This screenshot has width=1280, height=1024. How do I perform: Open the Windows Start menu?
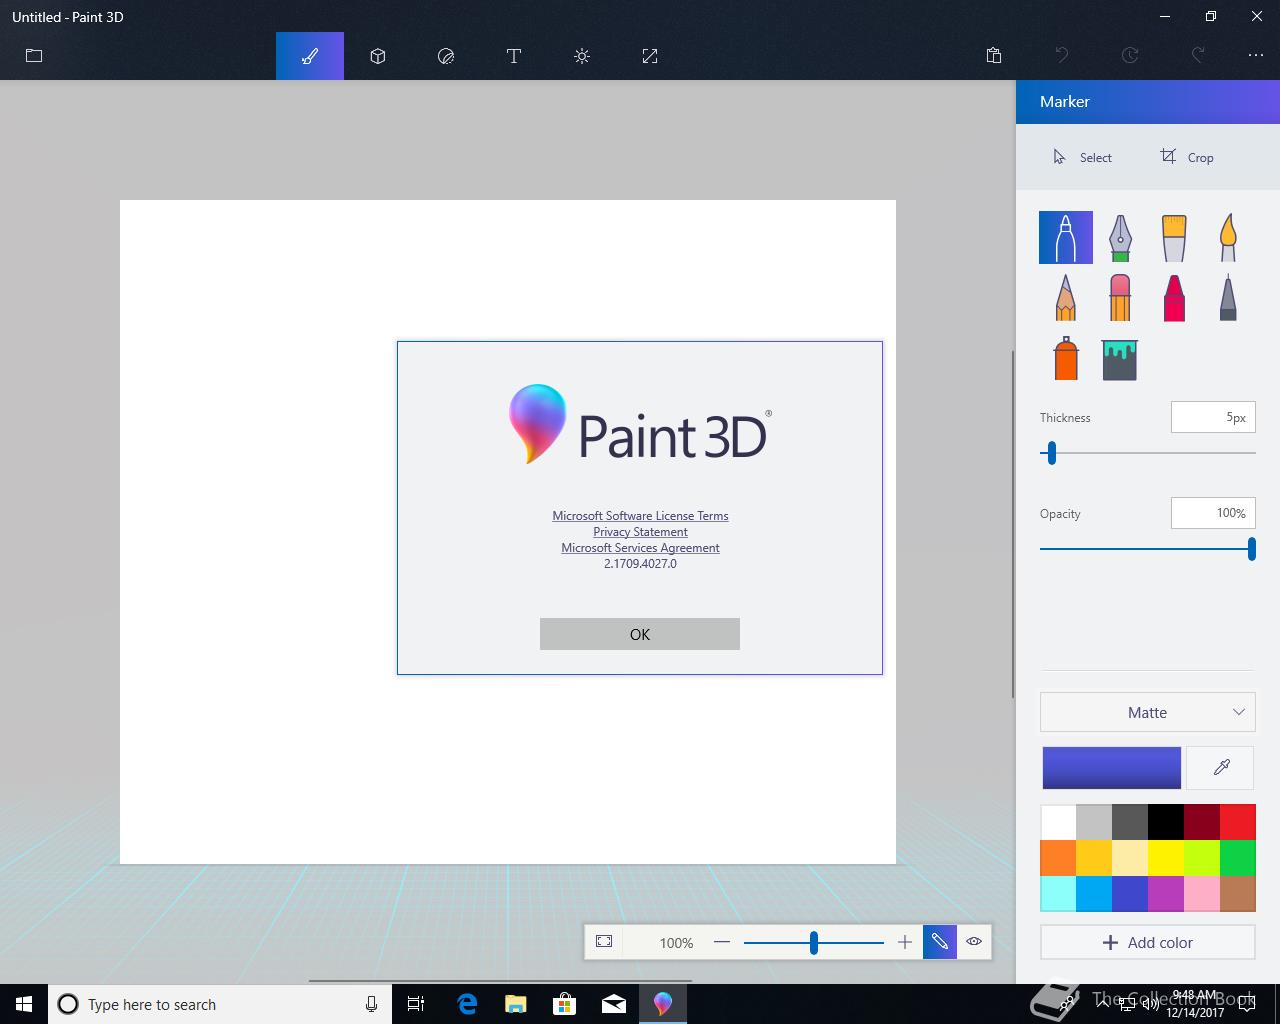24,1004
